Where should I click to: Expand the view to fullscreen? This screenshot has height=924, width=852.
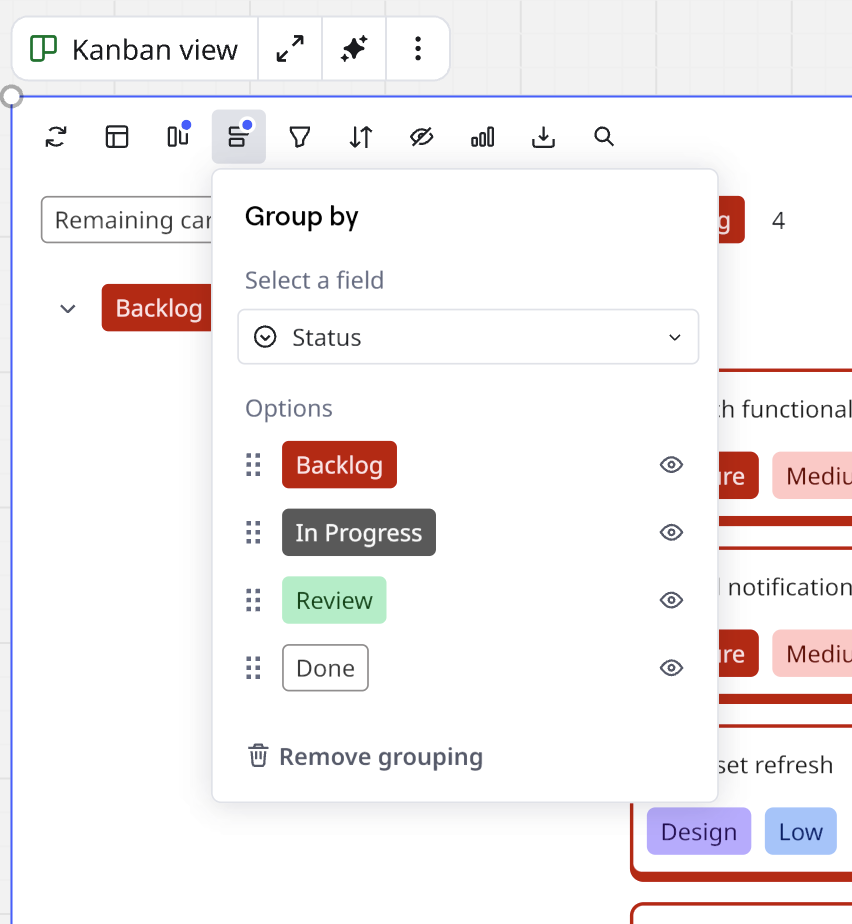coord(290,49)
